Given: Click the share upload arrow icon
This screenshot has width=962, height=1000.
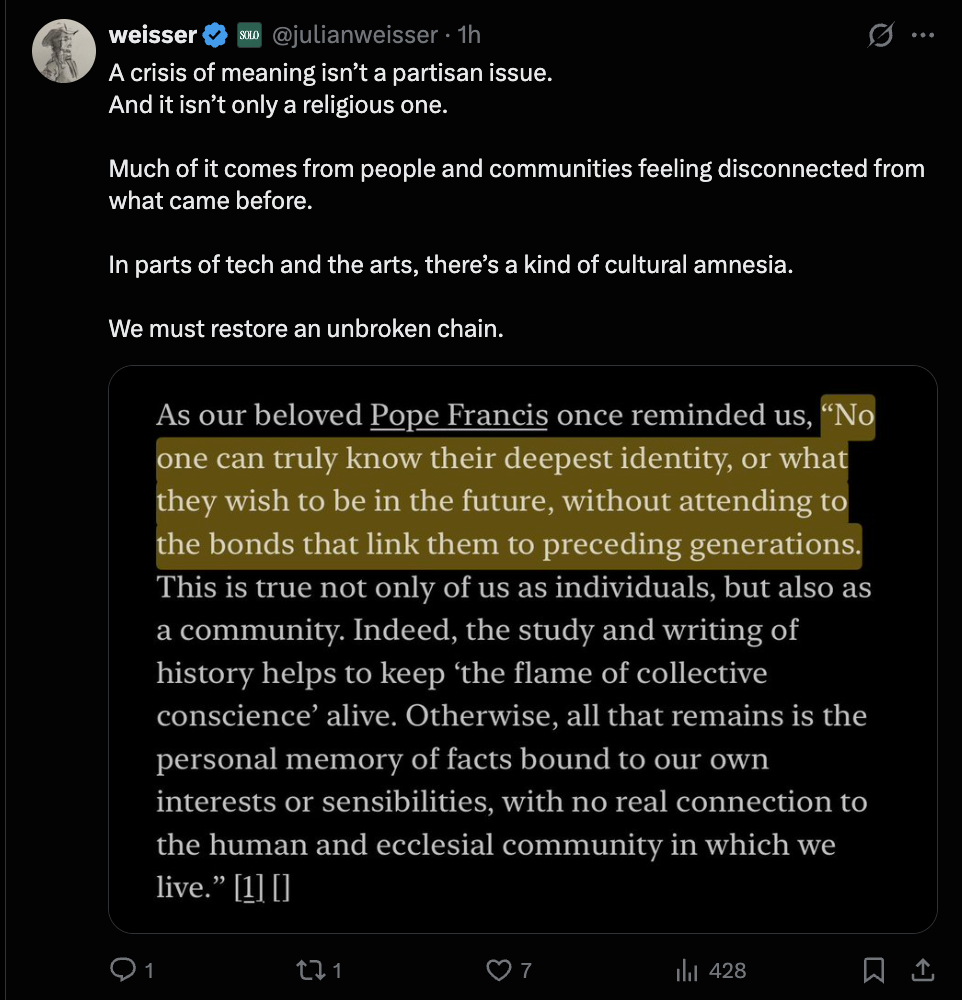Looking at the screenshot, I should coord(923,969).
